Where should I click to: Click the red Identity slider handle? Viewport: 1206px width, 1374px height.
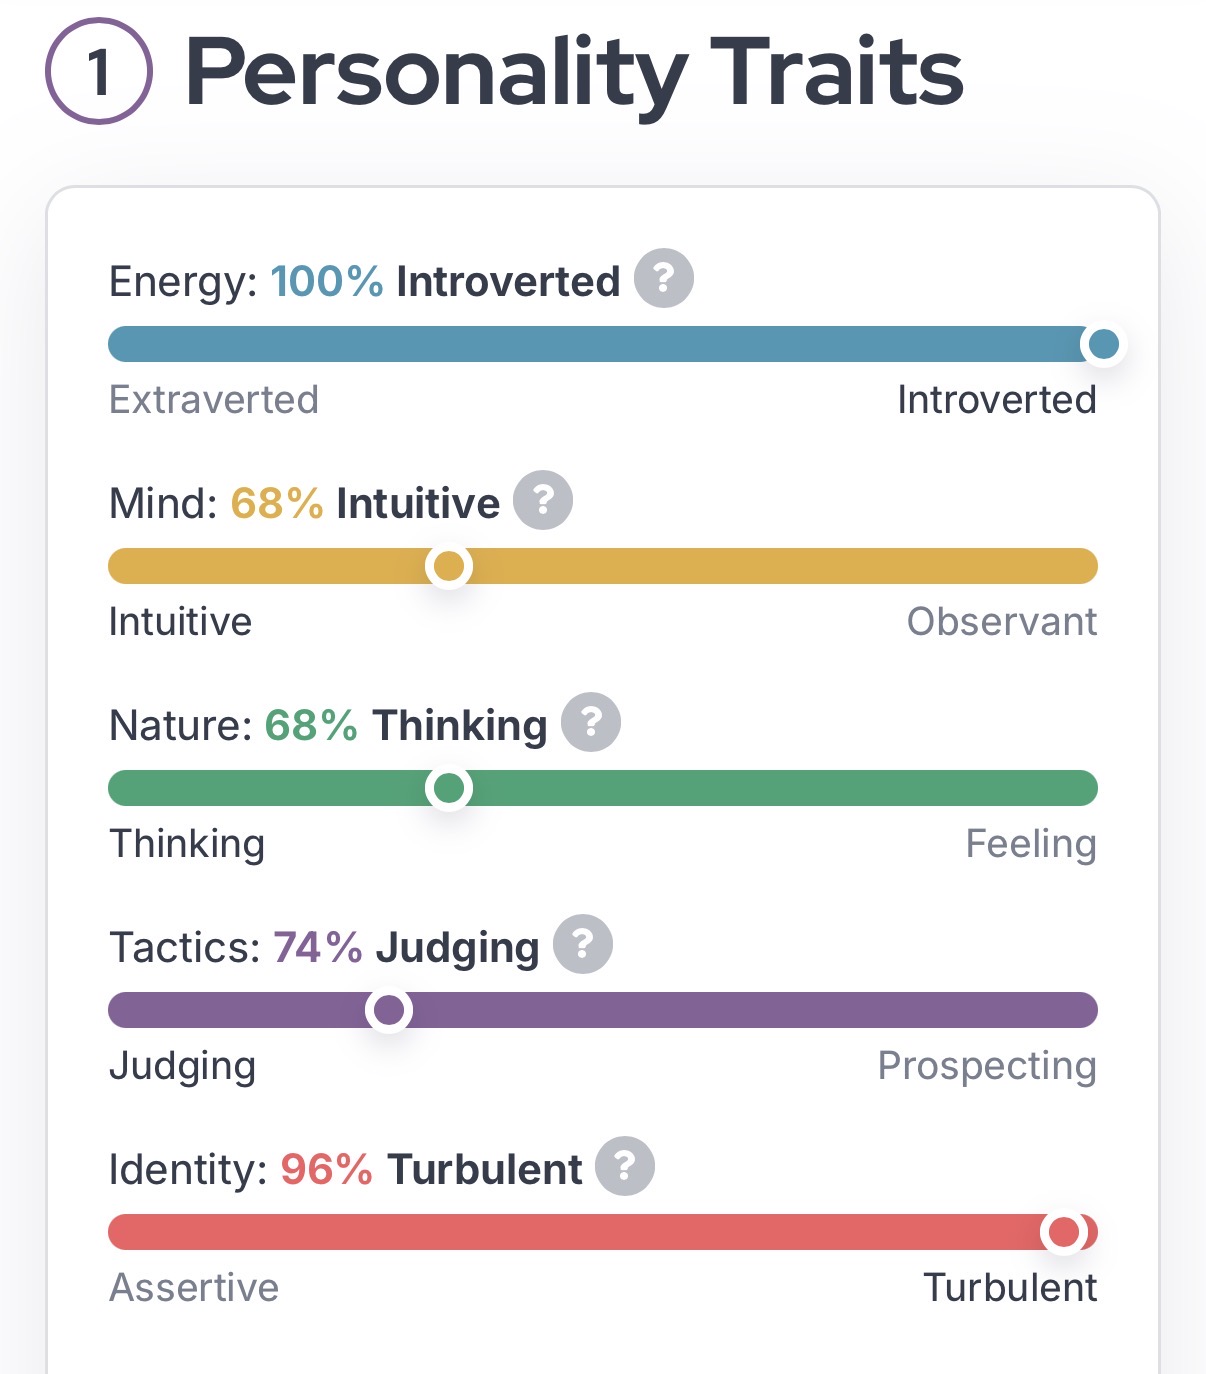(x=1064, y=1233)
